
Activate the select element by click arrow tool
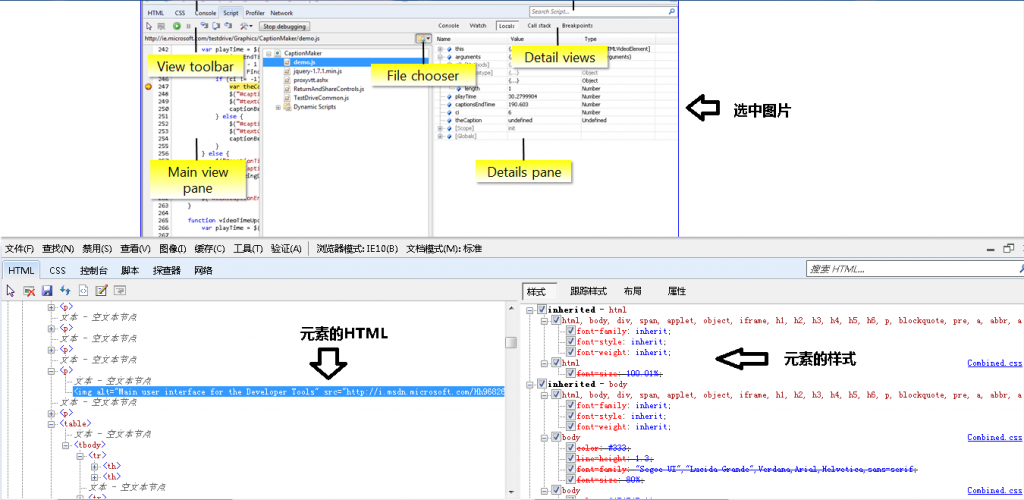[x=11, y=290]
